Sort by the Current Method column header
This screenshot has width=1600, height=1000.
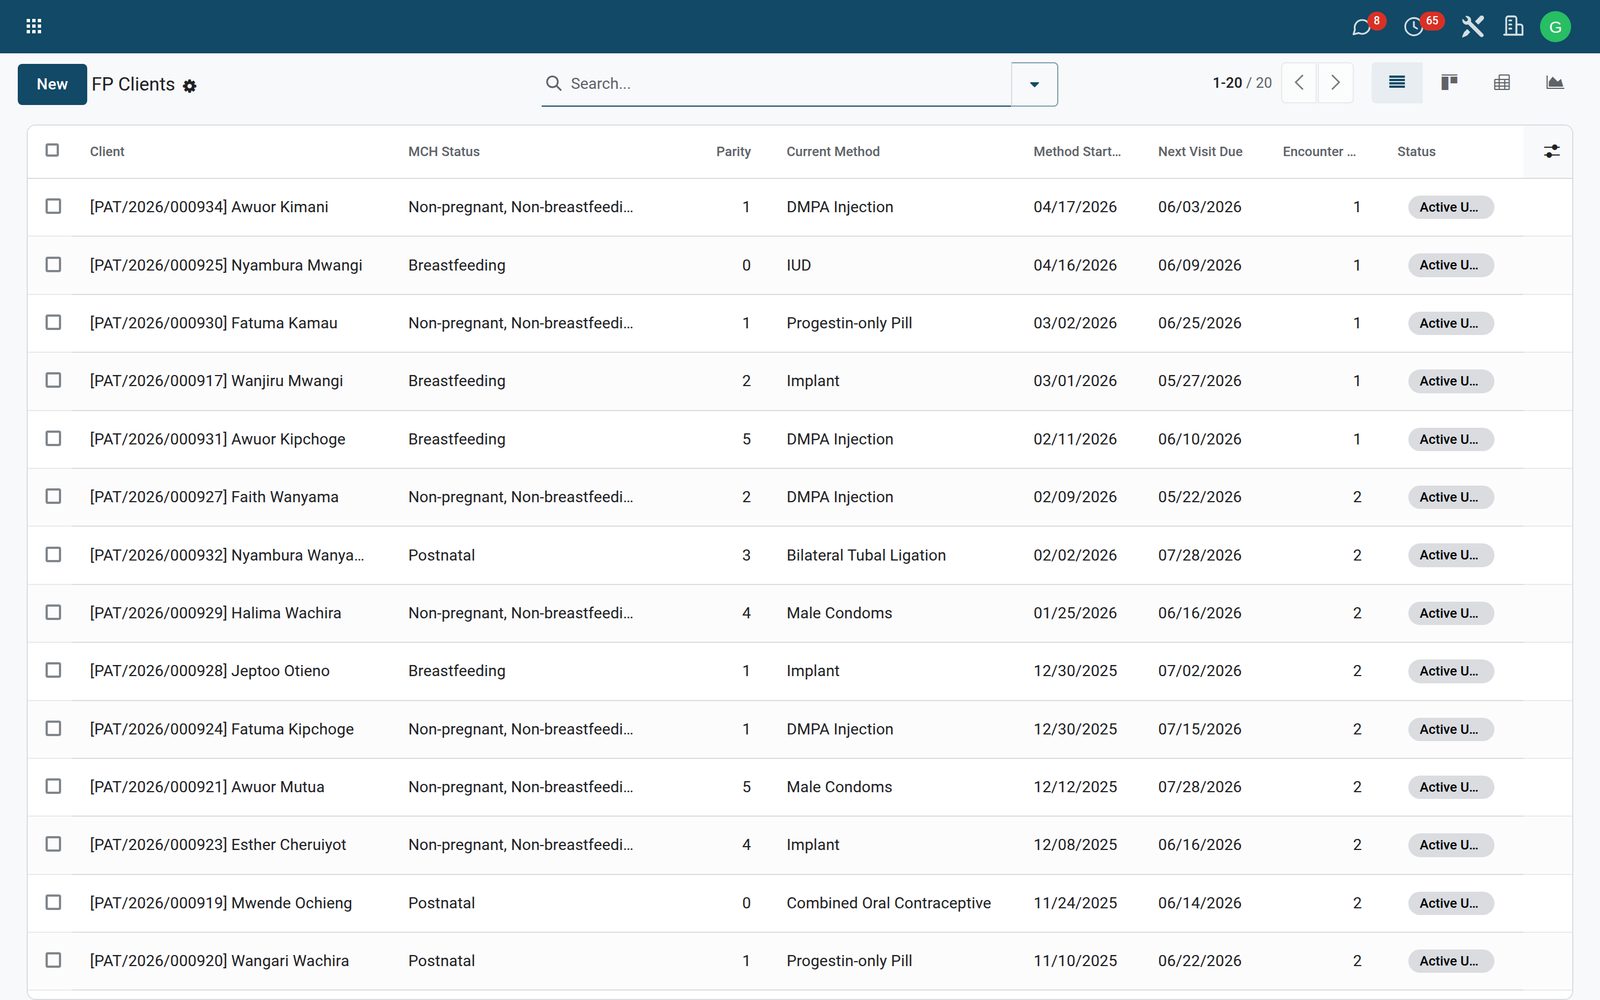pos(833,152)
